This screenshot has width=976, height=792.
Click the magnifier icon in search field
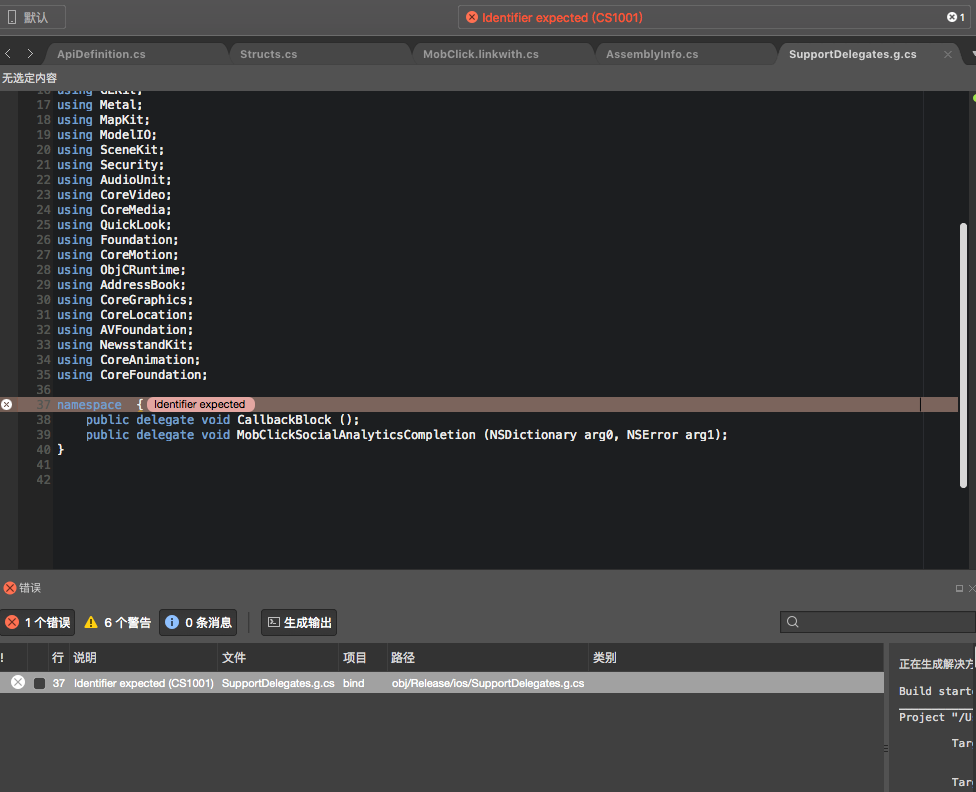792,622
